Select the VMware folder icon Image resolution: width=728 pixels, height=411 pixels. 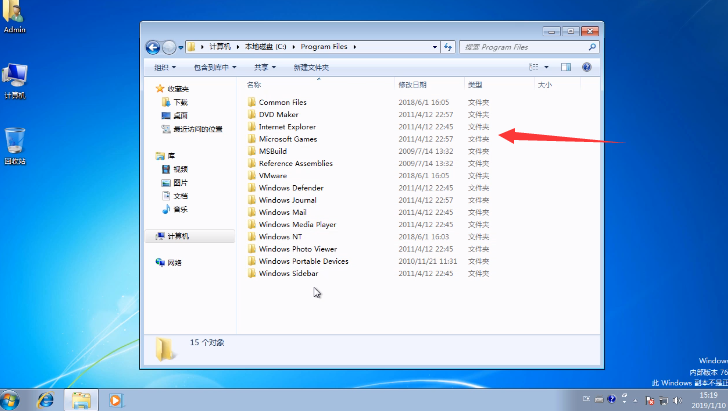252,176
